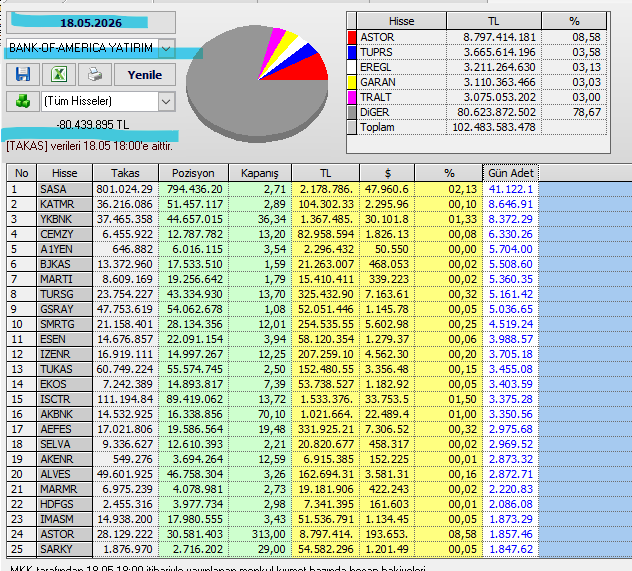Viewport: 632px width, 571px height.
Task: Select the SMRTG stock cell
Action: click(x=64, y=324)
